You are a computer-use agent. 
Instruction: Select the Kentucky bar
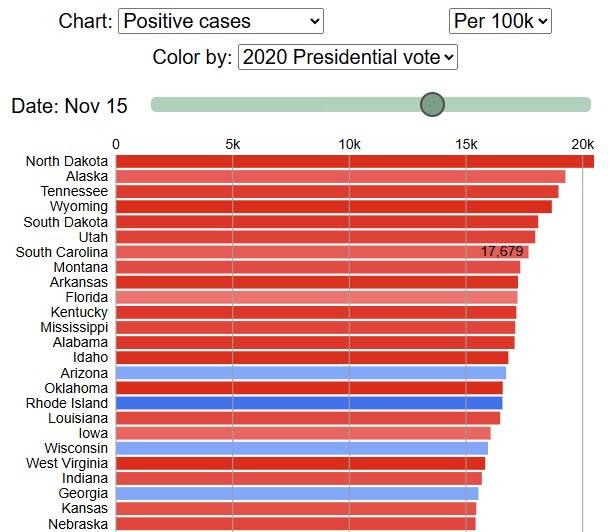316,312
